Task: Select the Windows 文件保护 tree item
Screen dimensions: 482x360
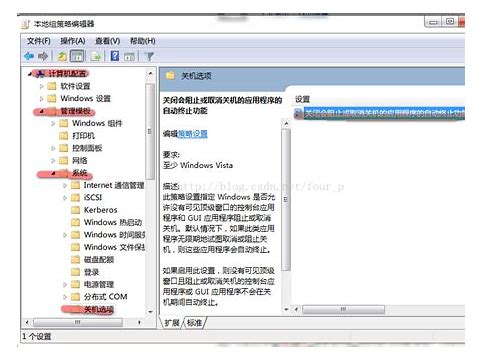Action: pyautogui.click(x=114, y=247)
